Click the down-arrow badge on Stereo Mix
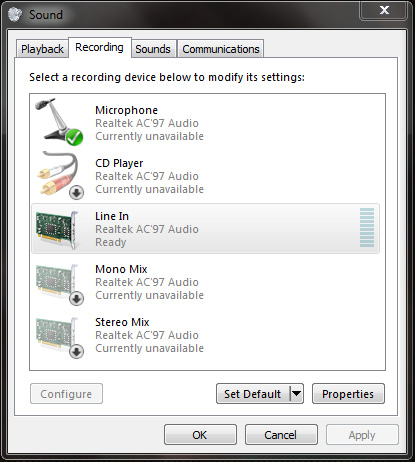 (x=76, y=351)
